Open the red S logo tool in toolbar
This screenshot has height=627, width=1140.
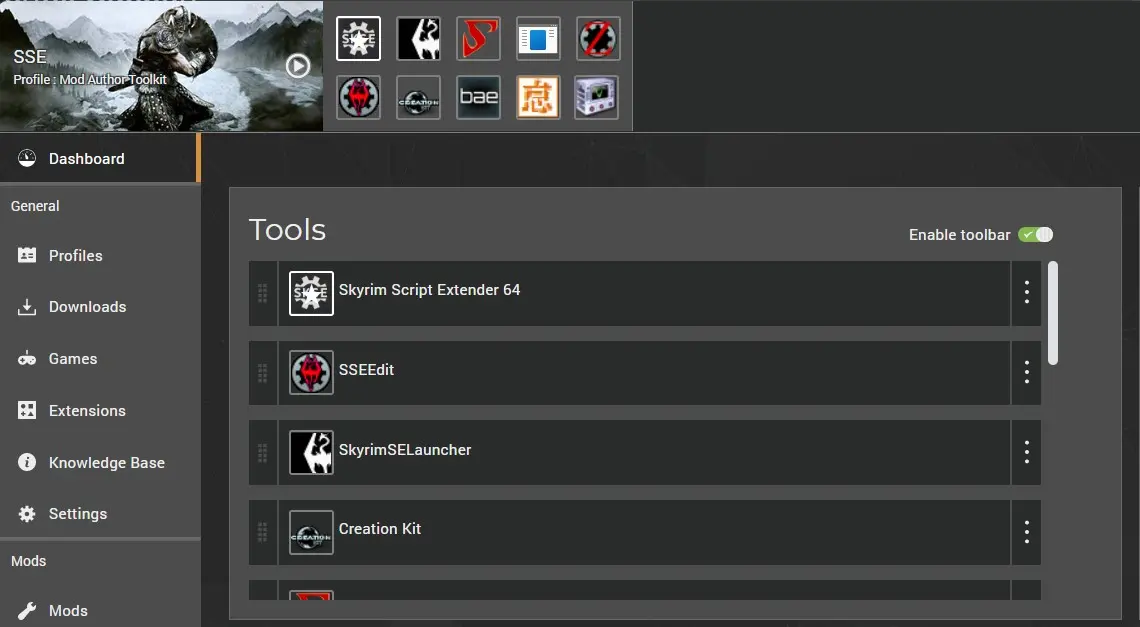pos(478,39)
